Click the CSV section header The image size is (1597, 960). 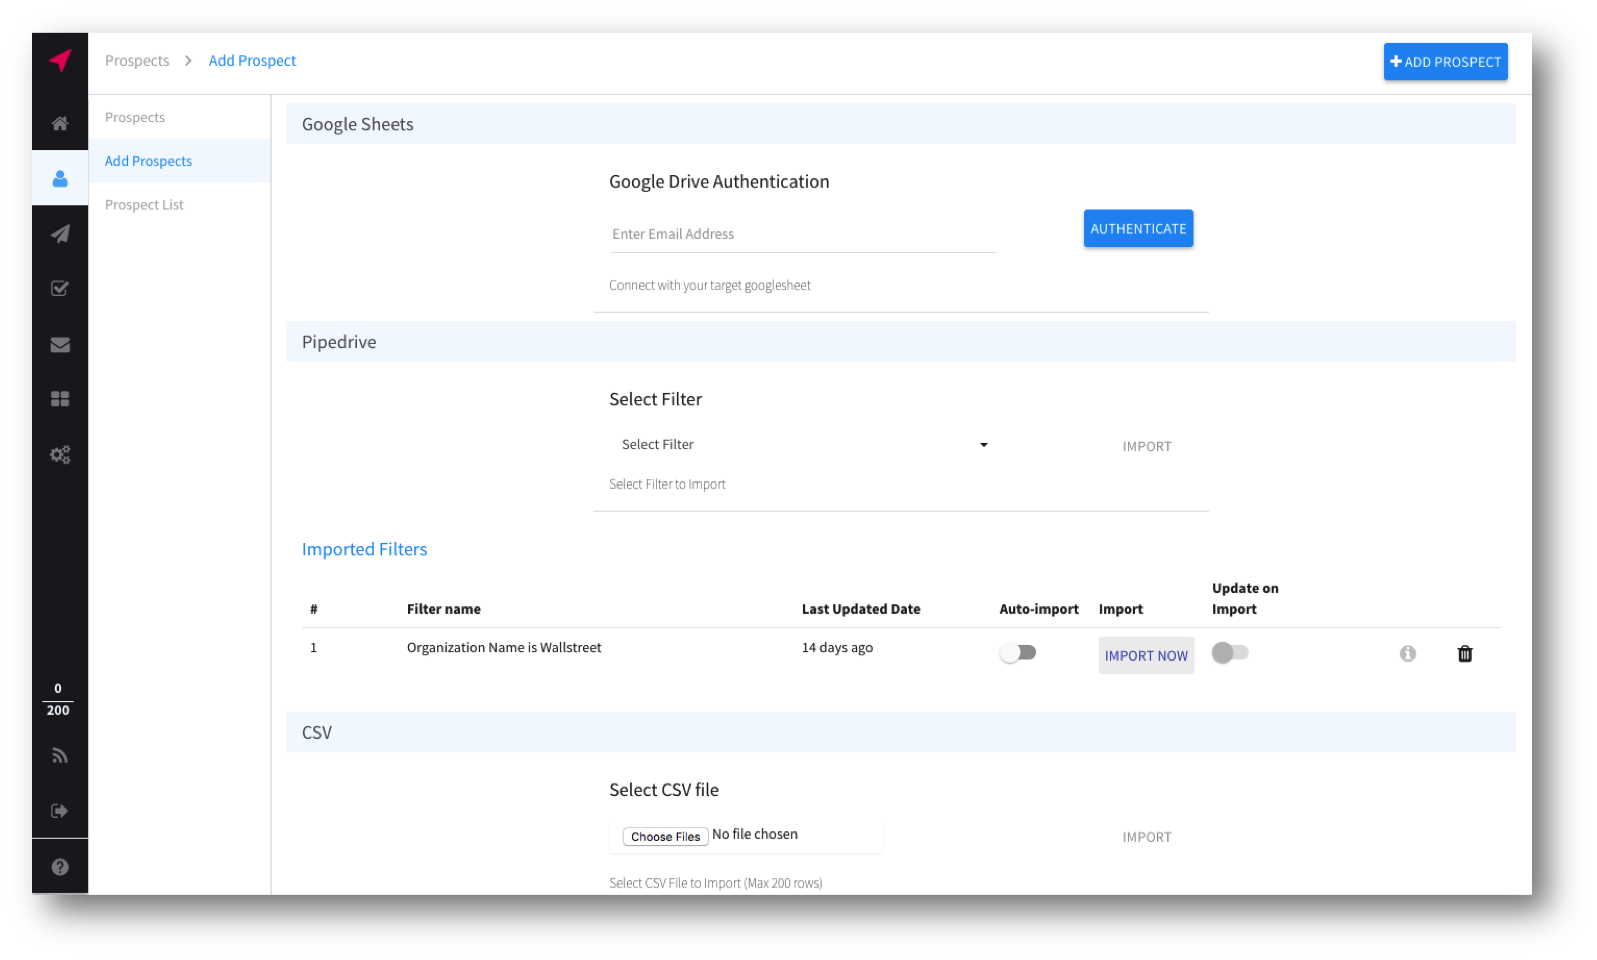tap(900, 732)
